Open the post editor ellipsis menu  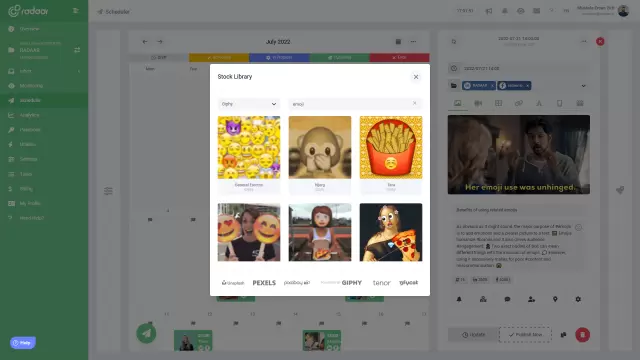tap(584, 42)
